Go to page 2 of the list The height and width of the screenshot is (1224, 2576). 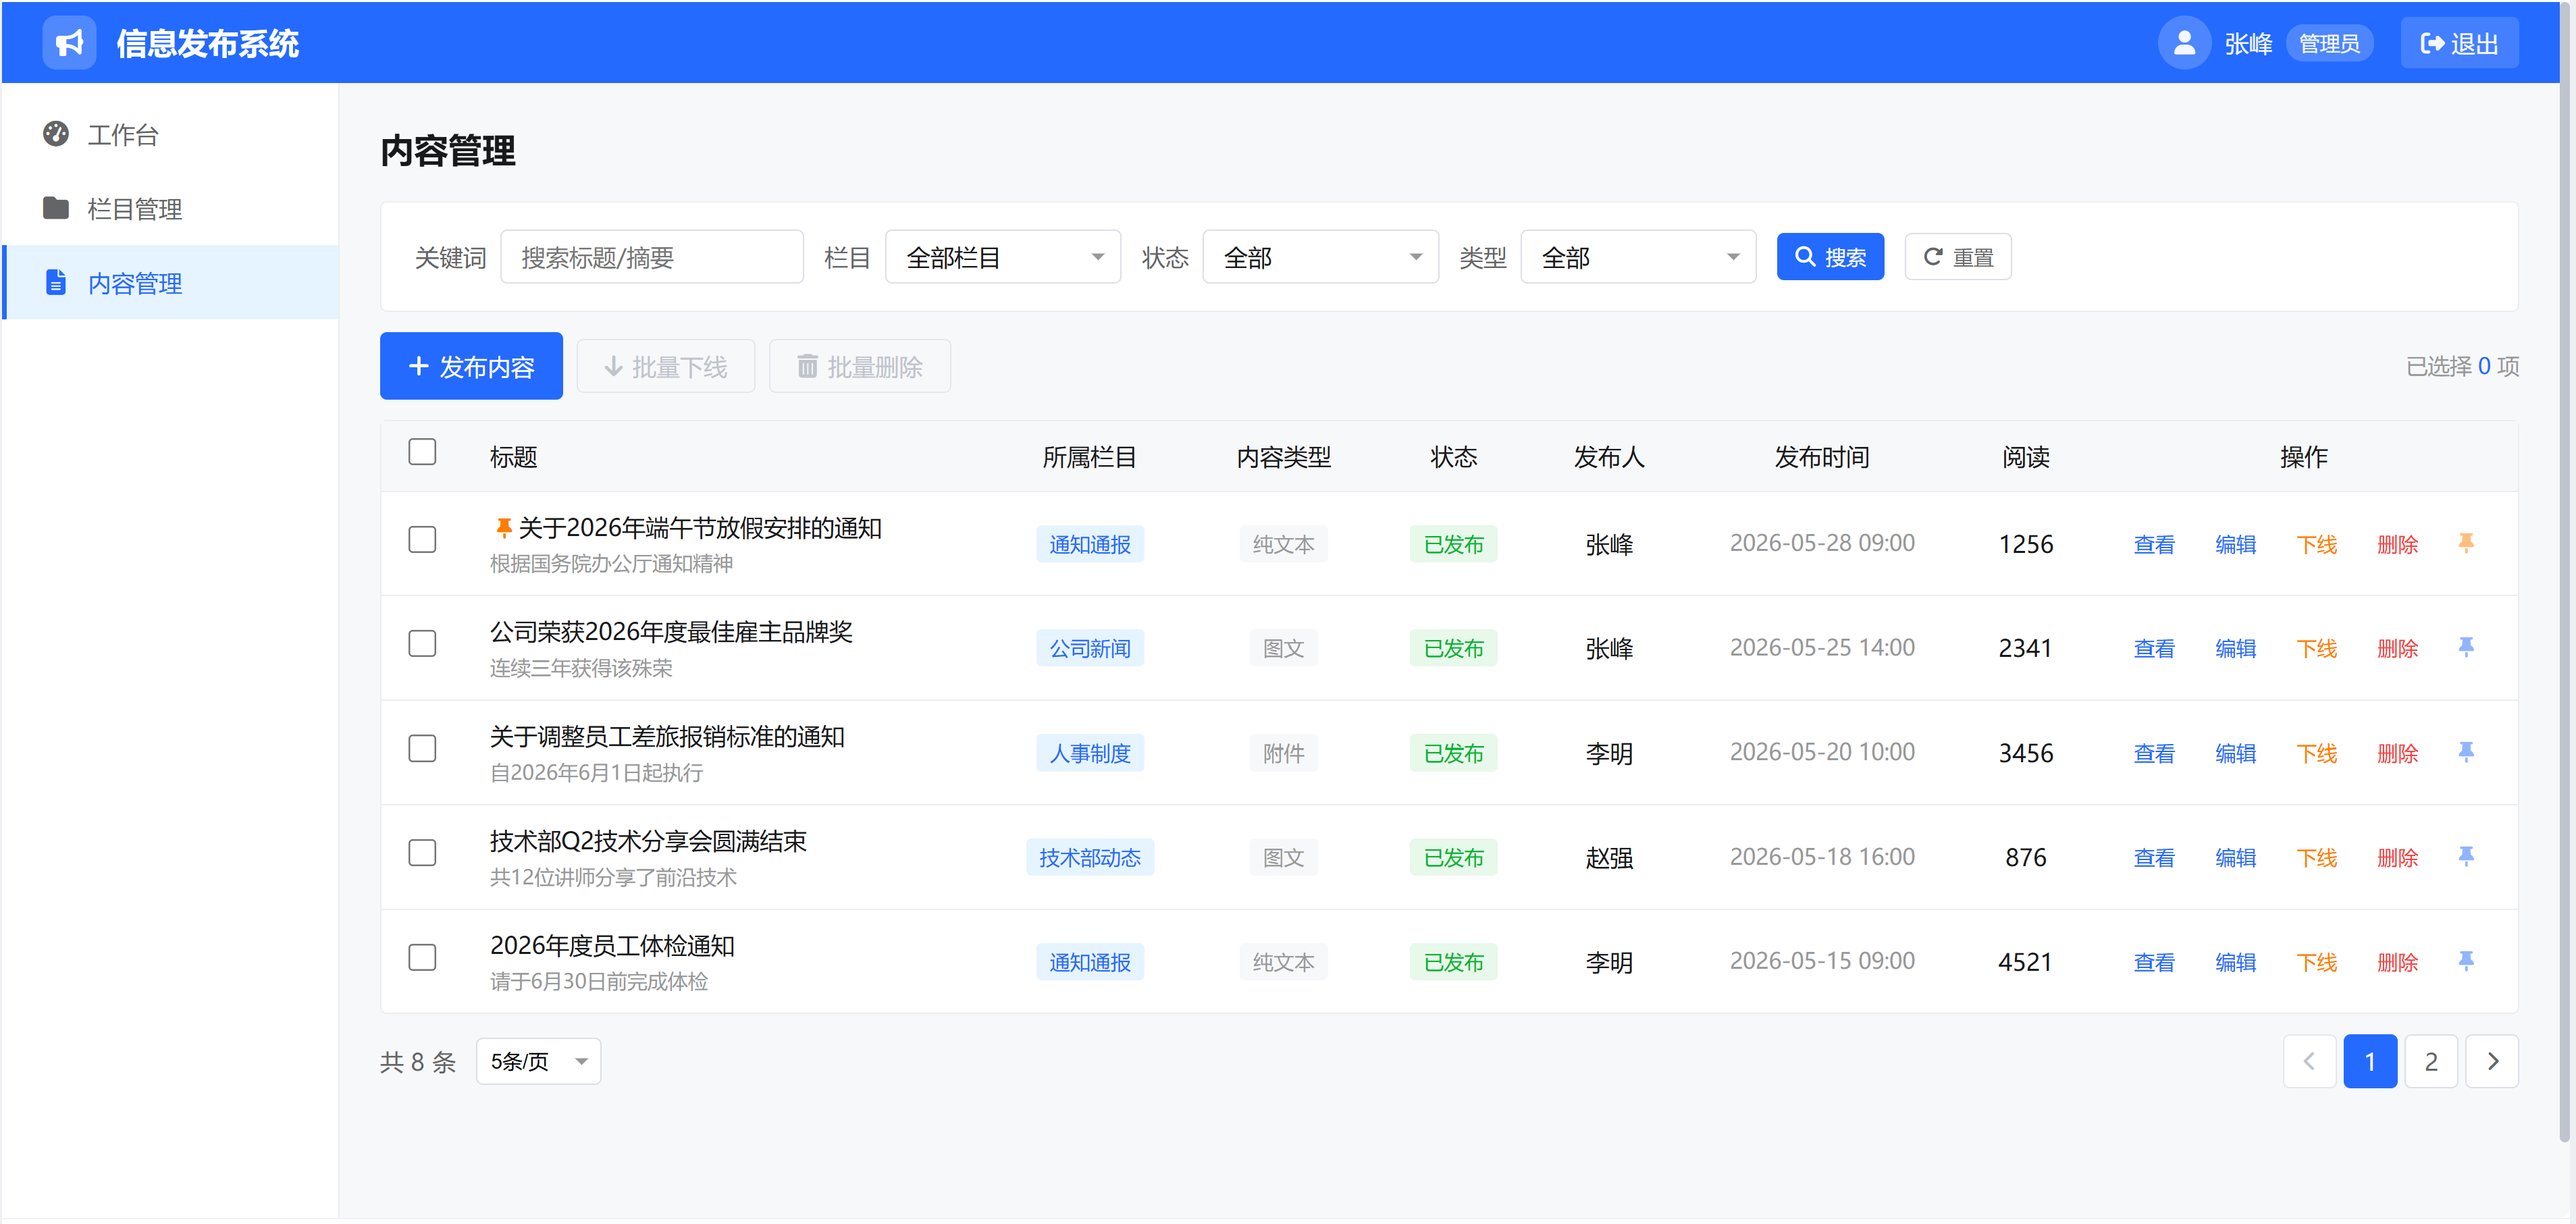point(2431,1061)
